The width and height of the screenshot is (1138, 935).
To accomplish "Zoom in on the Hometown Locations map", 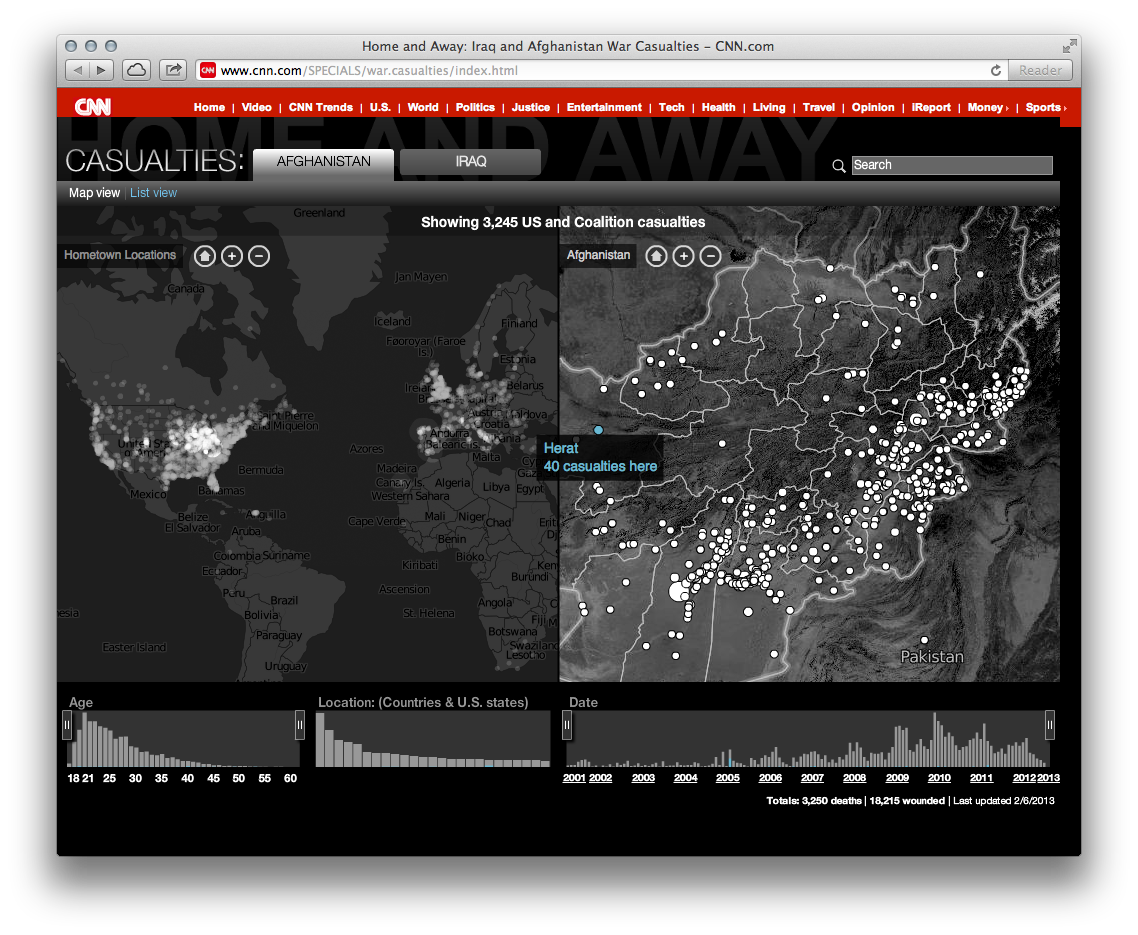I will [232, 255].
